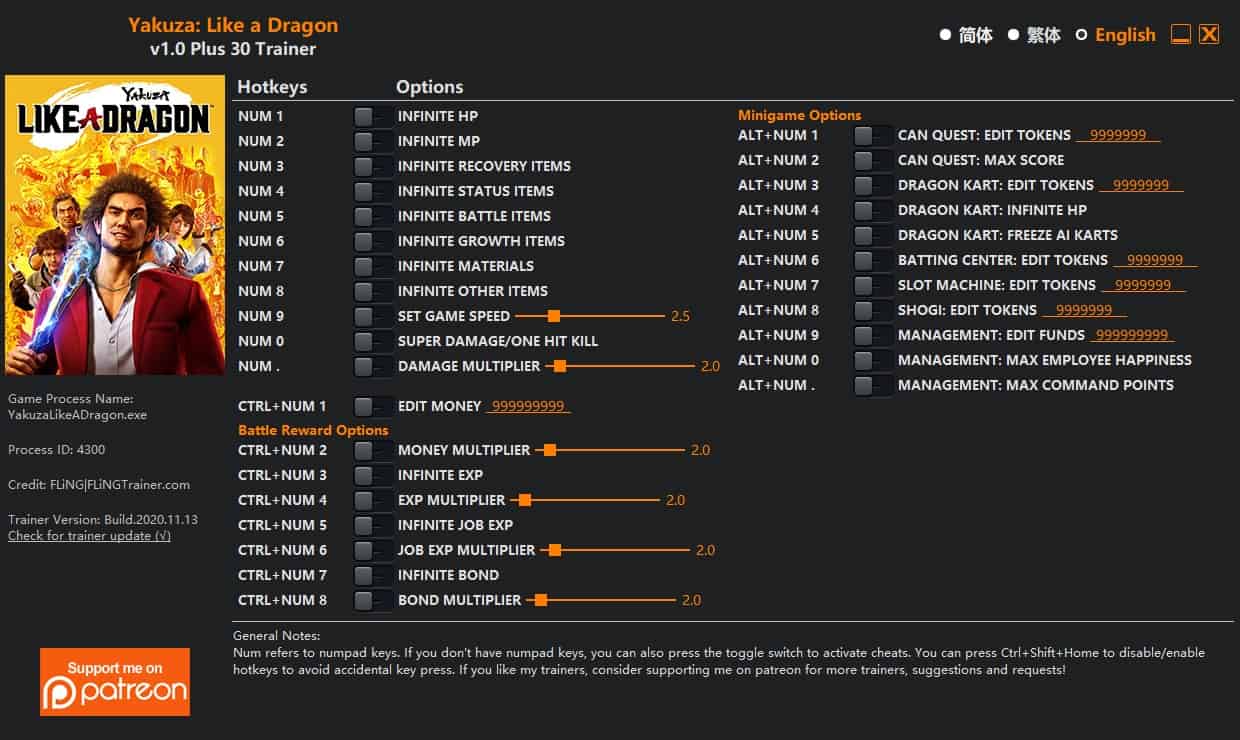Enable Management: Max Employee Happiness

point(872,360)
